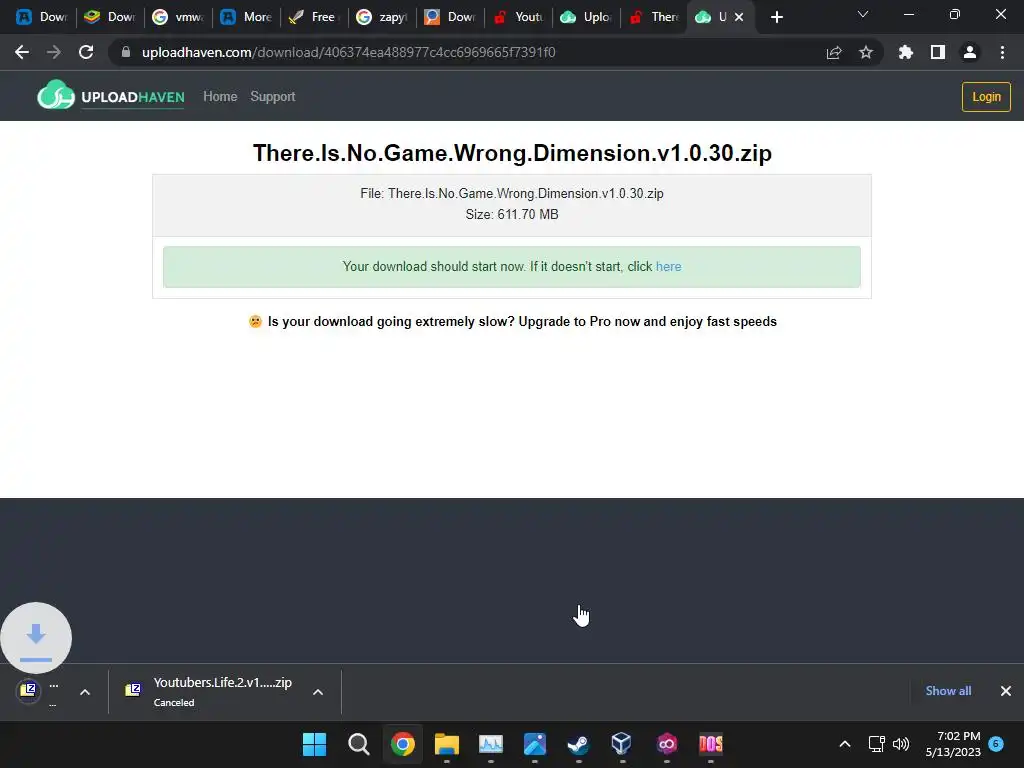Screen dimensions: 1024x768
Task: Click the UploadHaven logo
Action: 111,97
